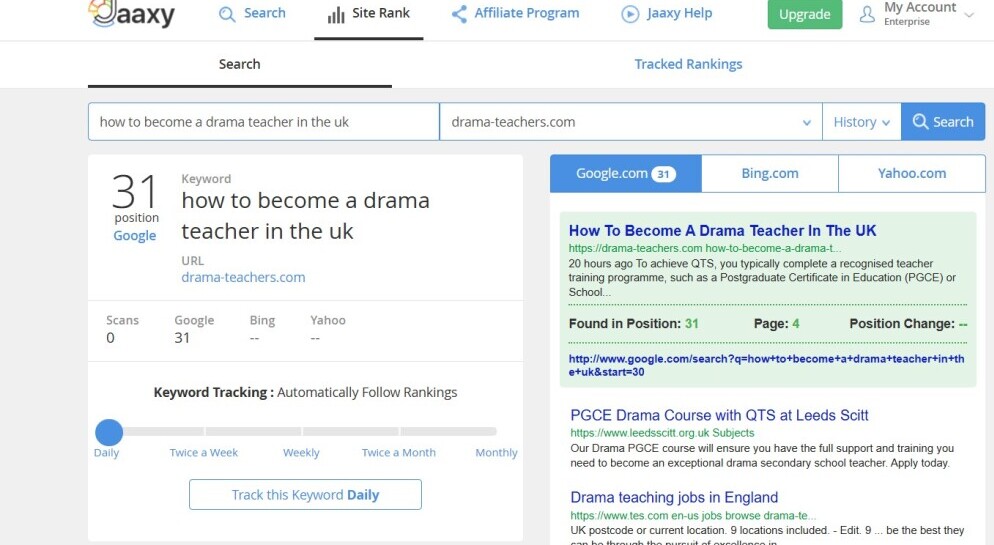The width and height of the screenshot is (994, 545).
Task: Open 'How To Become A Drama Teacher In The UK' result
Action: [722, 231]
